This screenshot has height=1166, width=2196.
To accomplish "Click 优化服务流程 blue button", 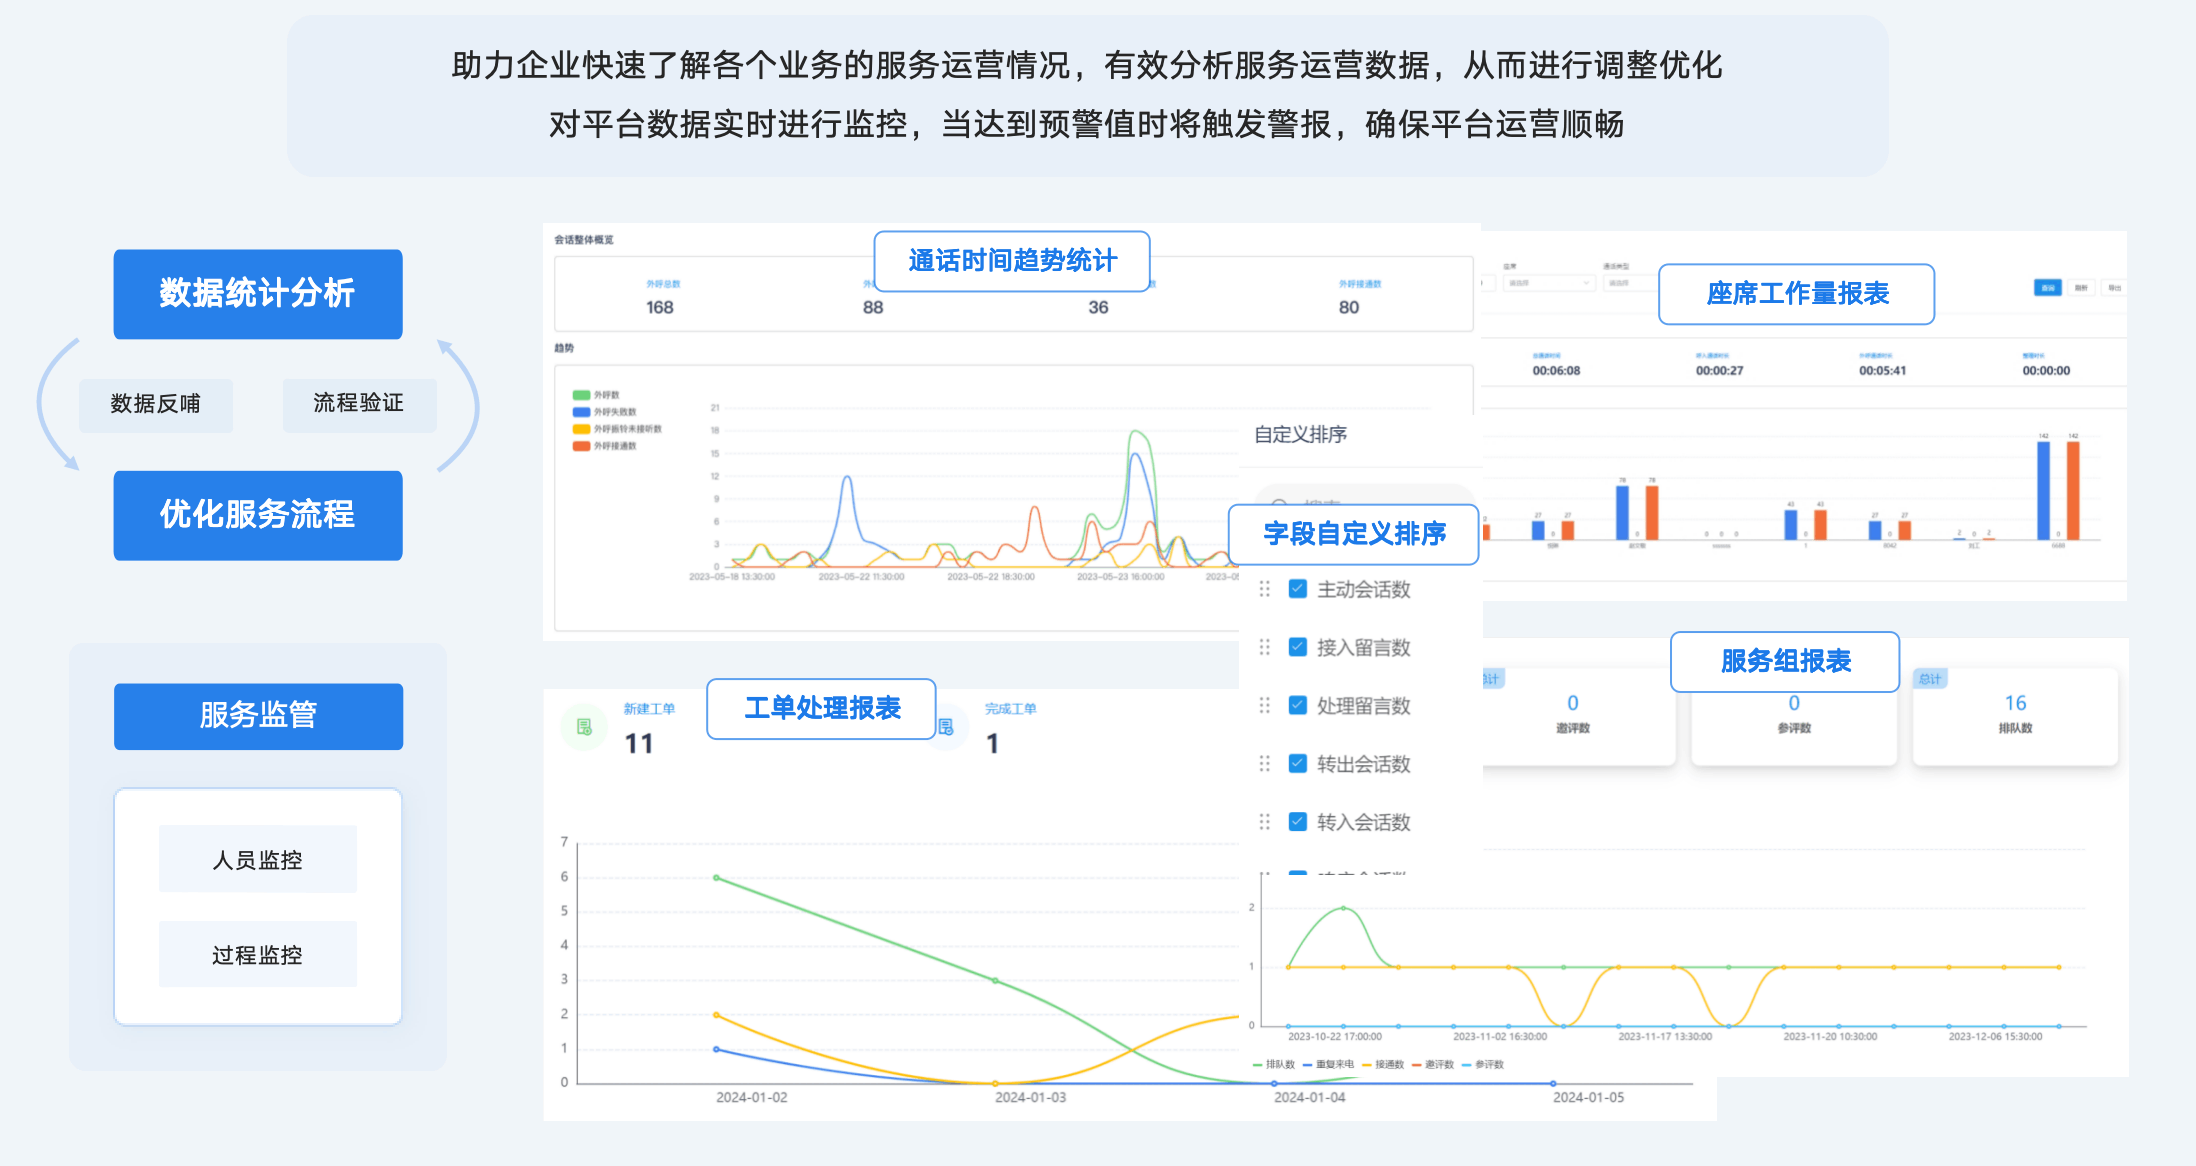I will tap(258, 515).
